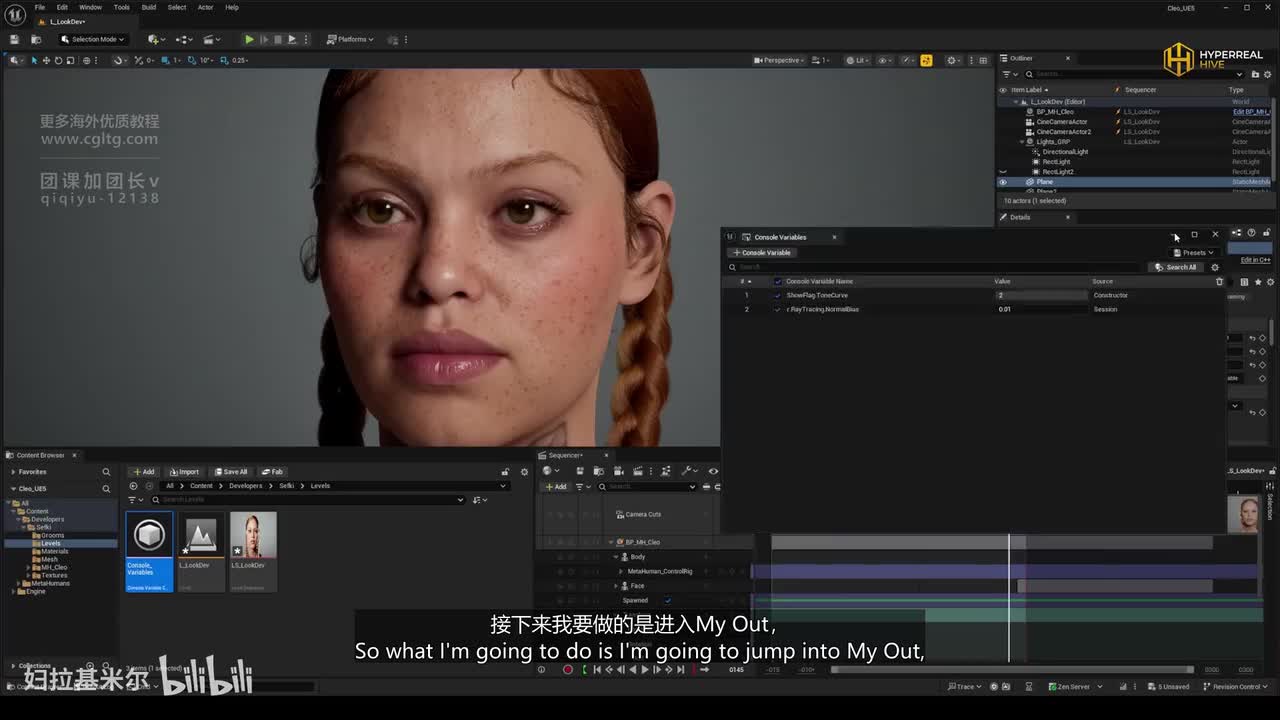Search the Favorites section magnifier icon
Image resolution: width=1280 pixels, height=720 pixels.
[106, 472]
